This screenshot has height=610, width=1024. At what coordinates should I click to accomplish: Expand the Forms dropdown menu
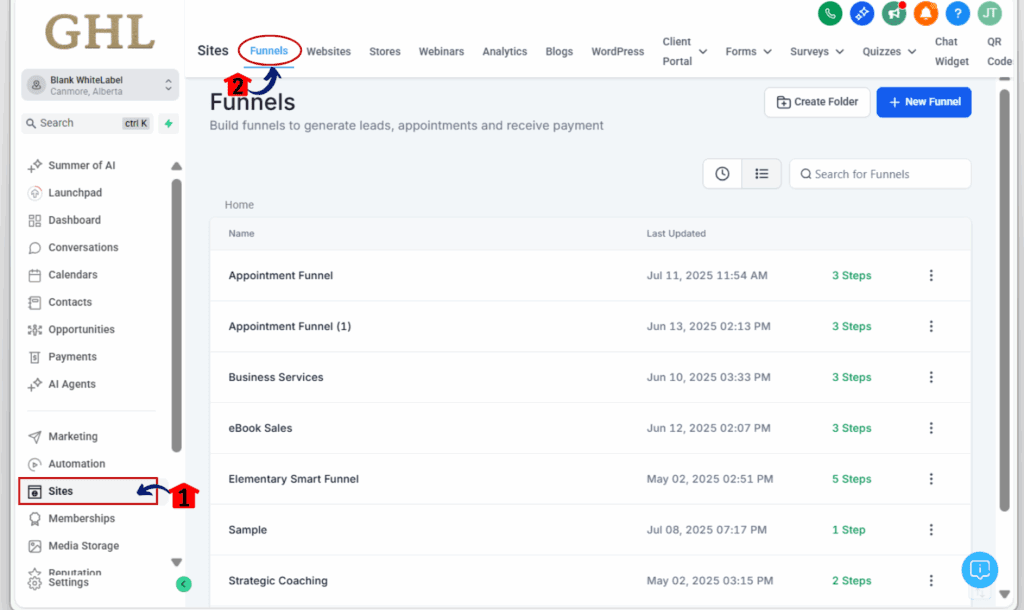[748, 51]
